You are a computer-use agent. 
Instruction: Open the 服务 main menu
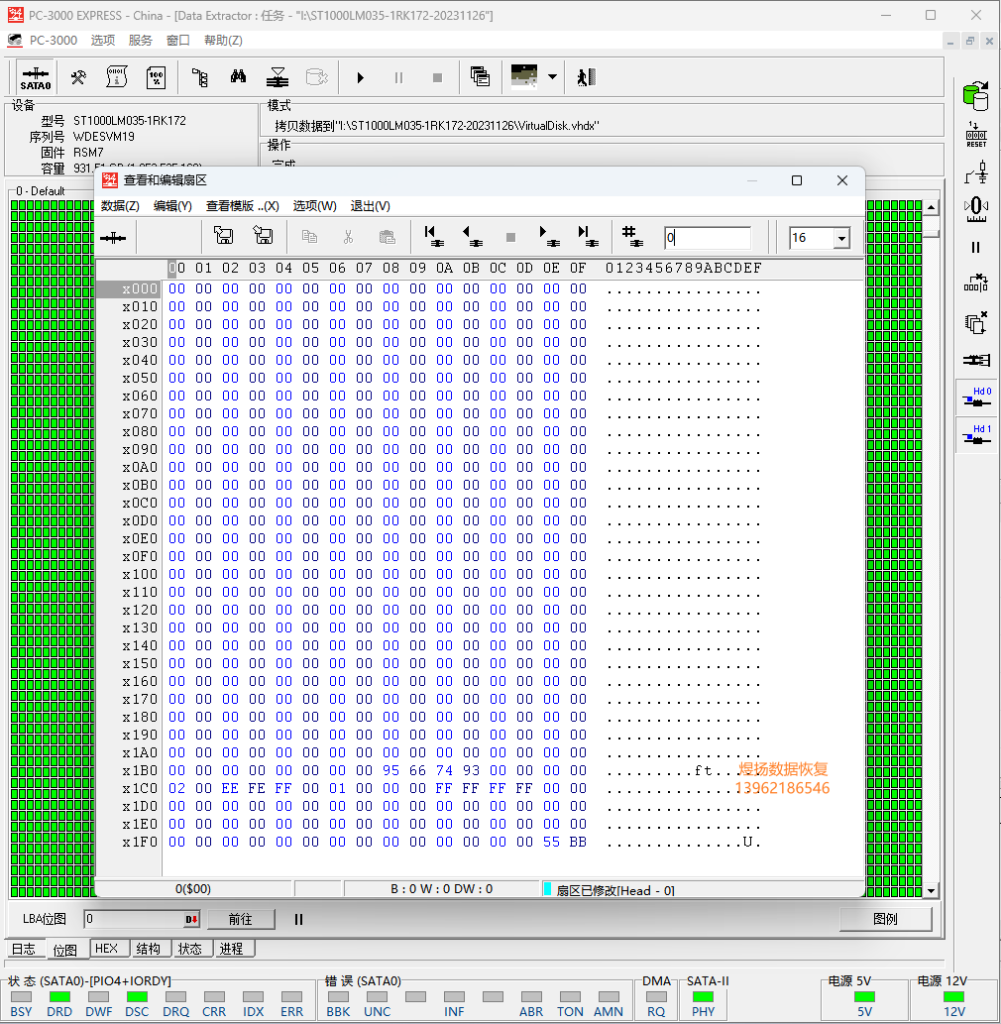pos(140,40)
